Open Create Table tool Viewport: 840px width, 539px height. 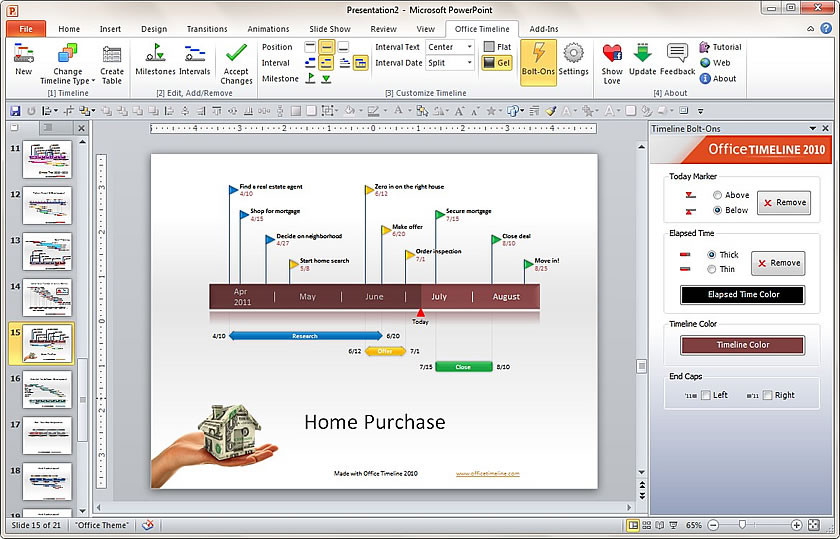pos(111,64)
